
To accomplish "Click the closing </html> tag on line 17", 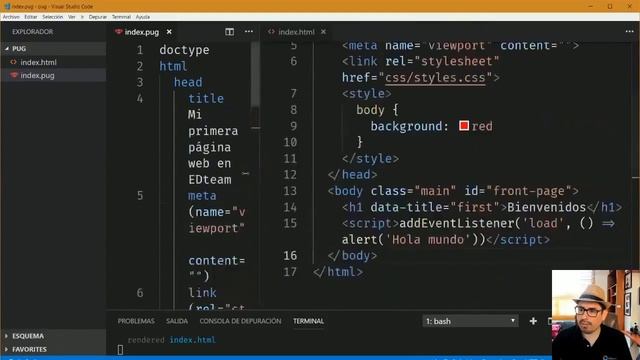I will [338, 272].
